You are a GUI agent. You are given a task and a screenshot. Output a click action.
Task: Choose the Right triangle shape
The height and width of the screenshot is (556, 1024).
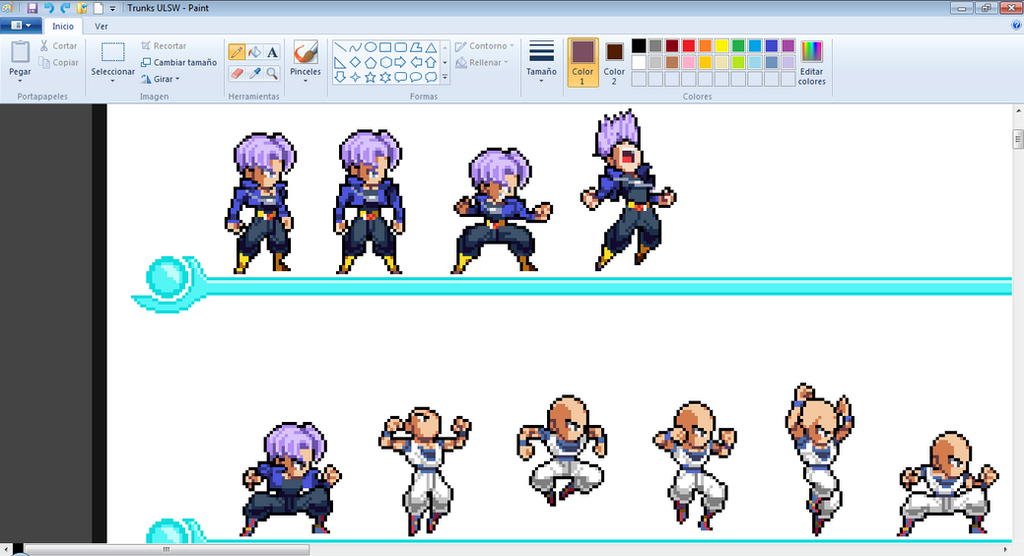coord(340,63)
